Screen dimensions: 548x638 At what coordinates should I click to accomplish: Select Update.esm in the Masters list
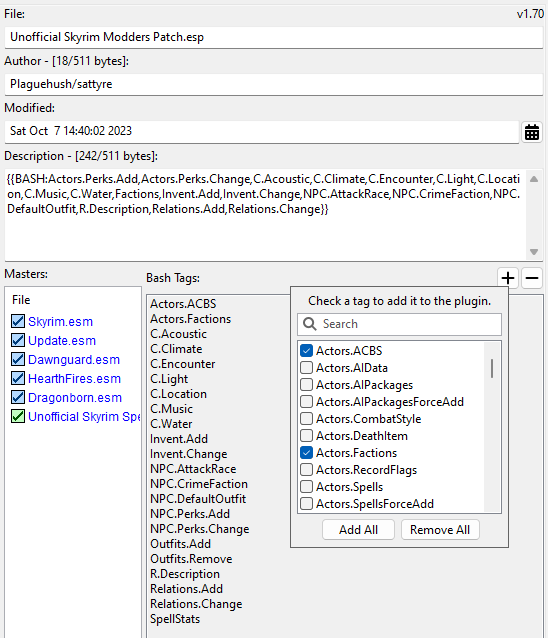pyautogui.click(x=62, y=341)
